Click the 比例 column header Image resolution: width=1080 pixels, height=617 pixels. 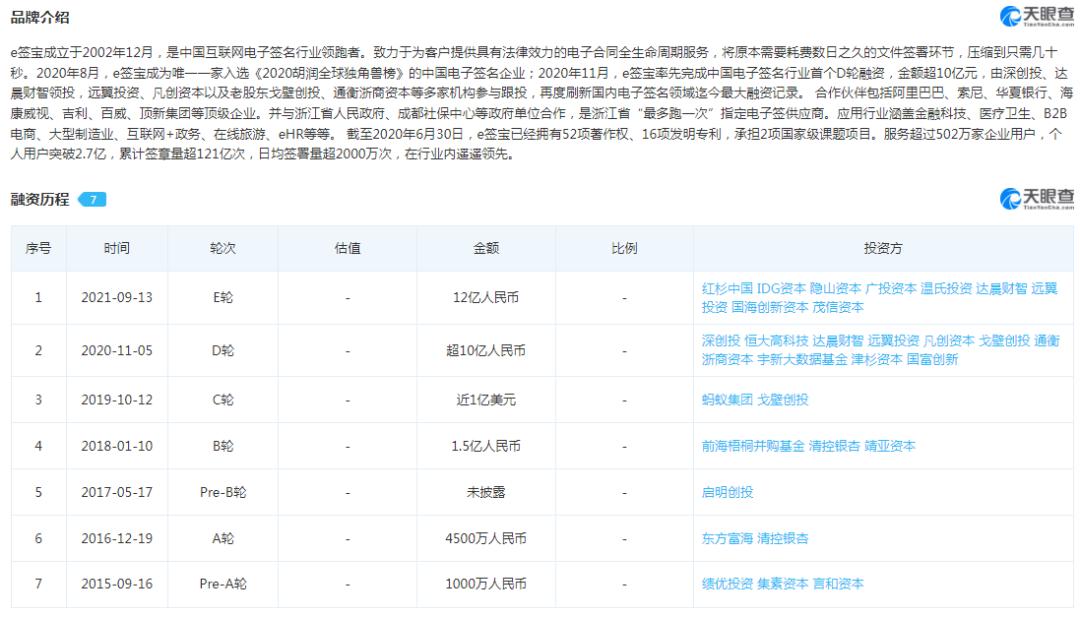[625, 248]
